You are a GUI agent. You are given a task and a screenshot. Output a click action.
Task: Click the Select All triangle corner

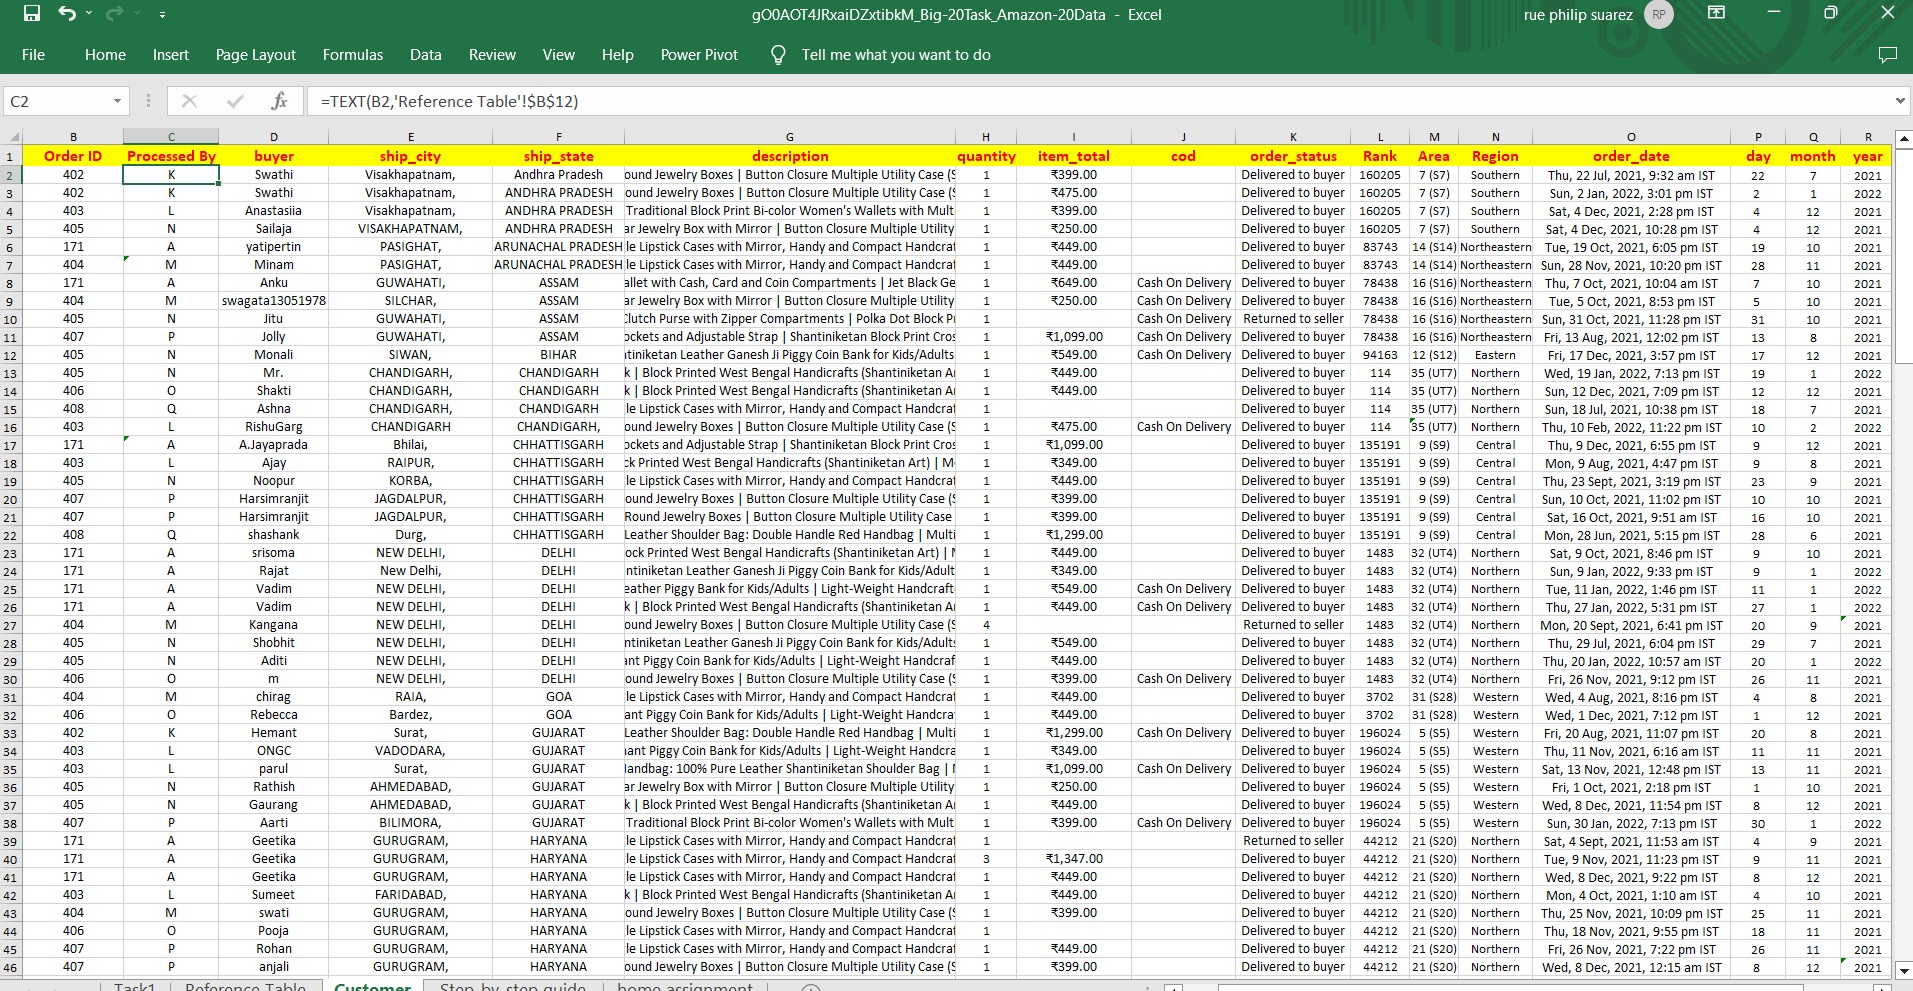coord(13,137)
